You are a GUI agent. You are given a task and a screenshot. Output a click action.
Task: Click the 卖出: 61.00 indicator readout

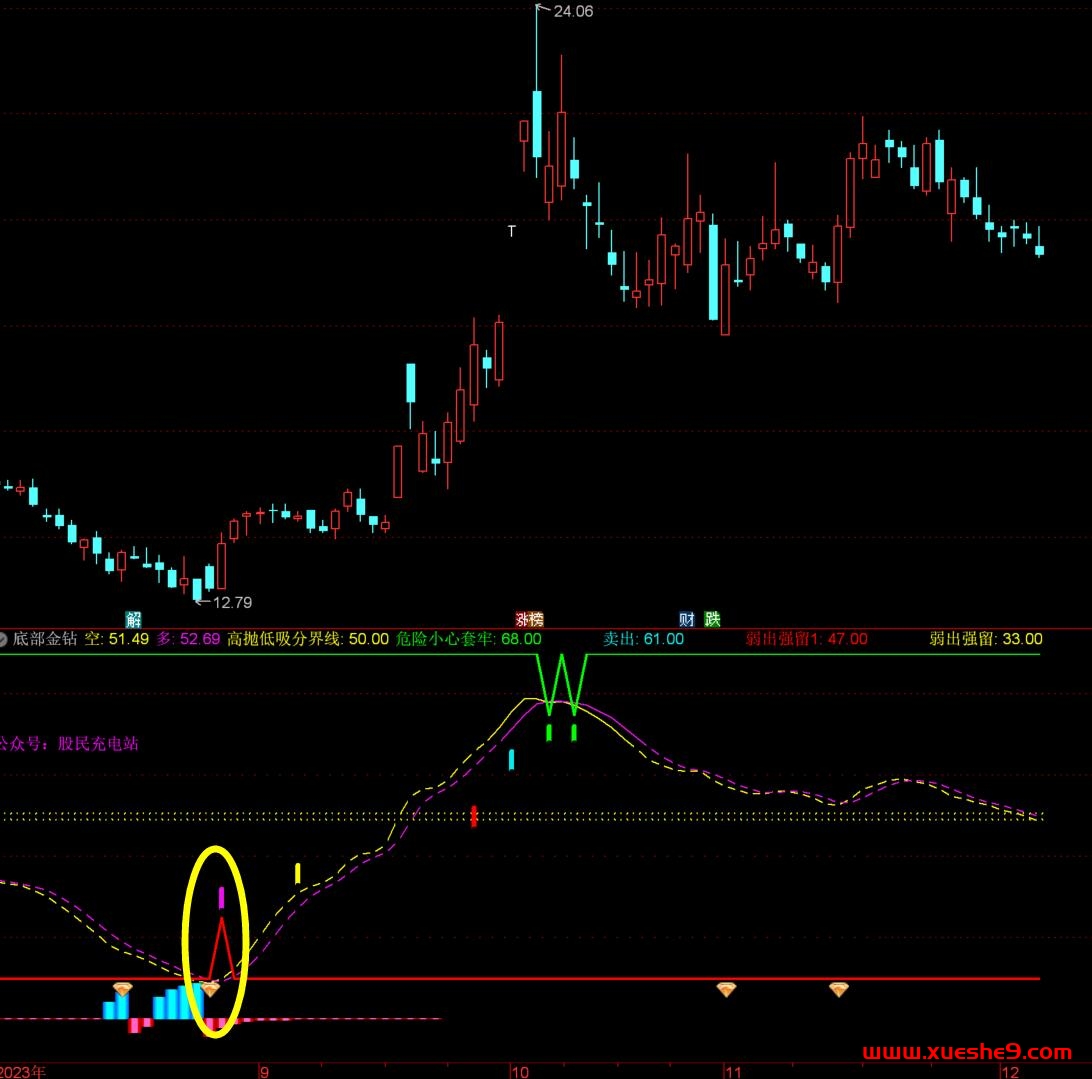click(643, 639)
